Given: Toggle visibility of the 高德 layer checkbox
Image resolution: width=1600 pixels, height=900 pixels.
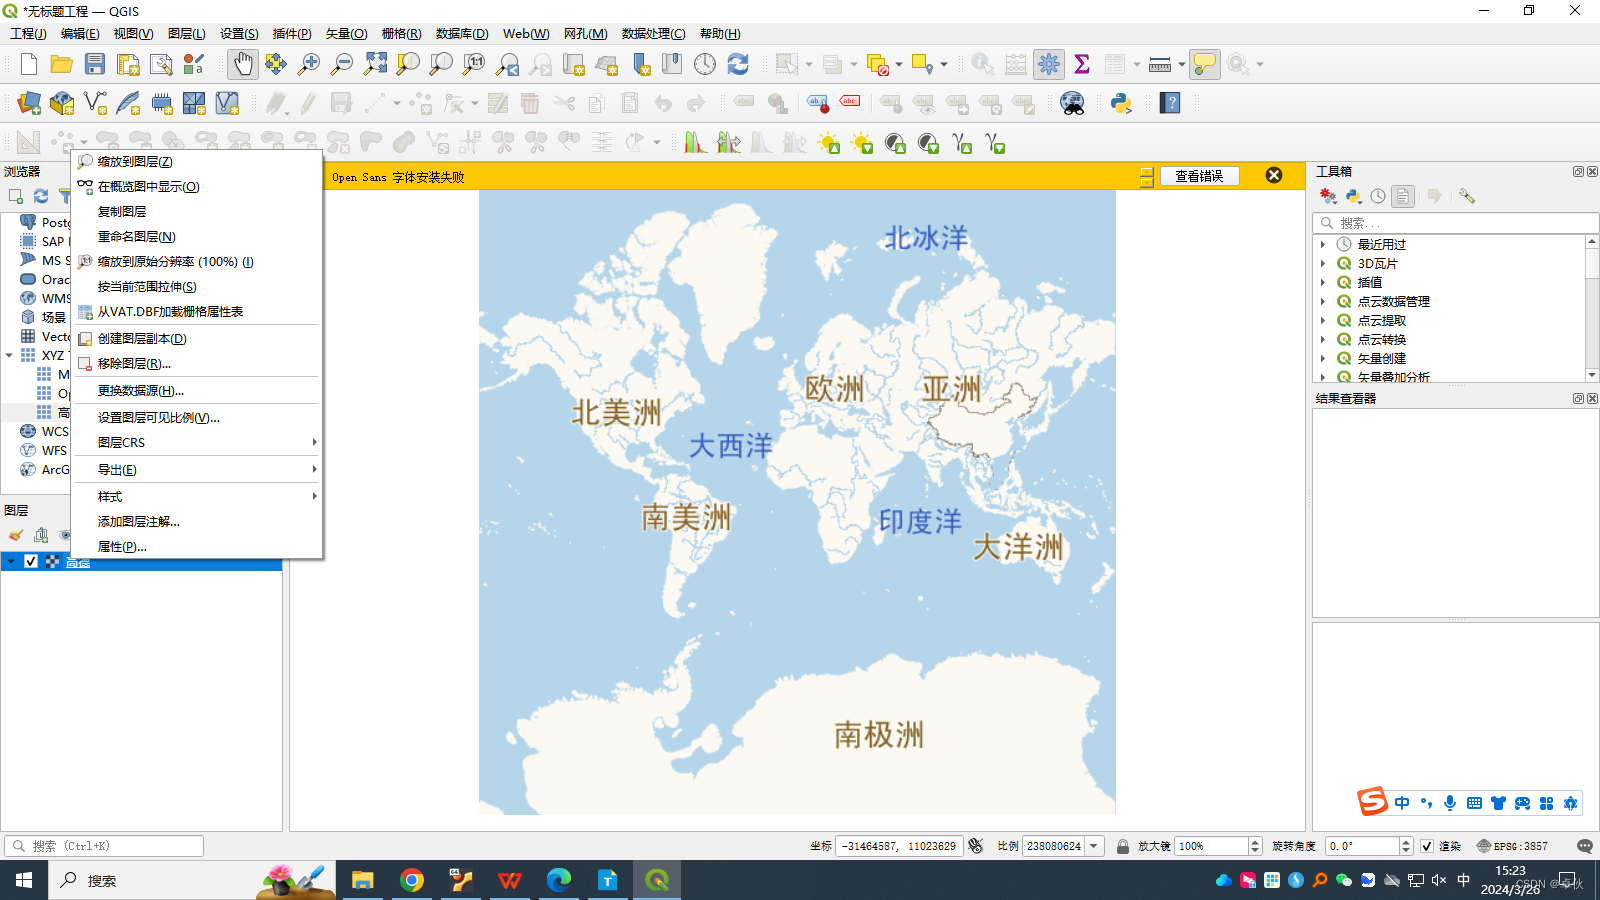Looking at the screenshot, I should pyautogui.click(x=31, y=562).
